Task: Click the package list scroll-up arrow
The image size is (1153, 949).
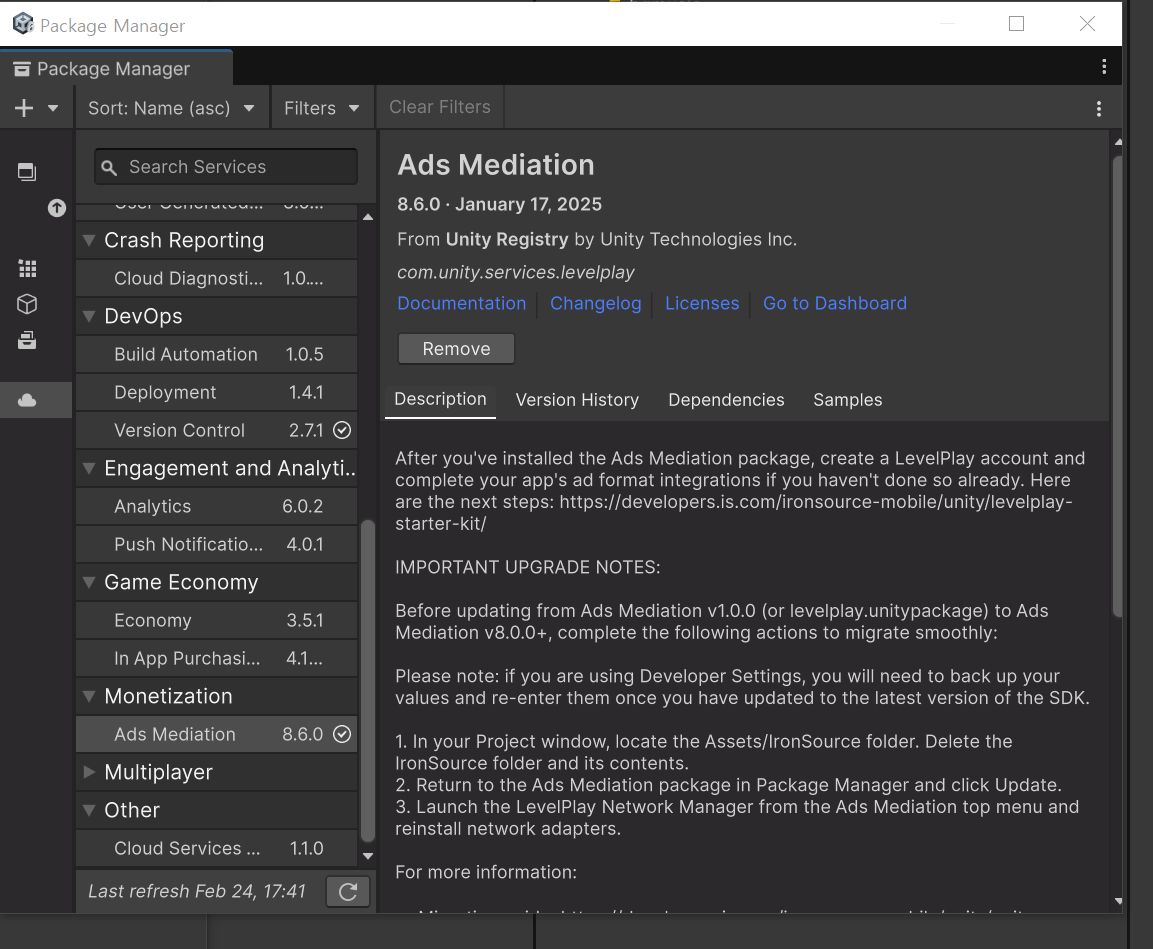Action: coord(368,217)
